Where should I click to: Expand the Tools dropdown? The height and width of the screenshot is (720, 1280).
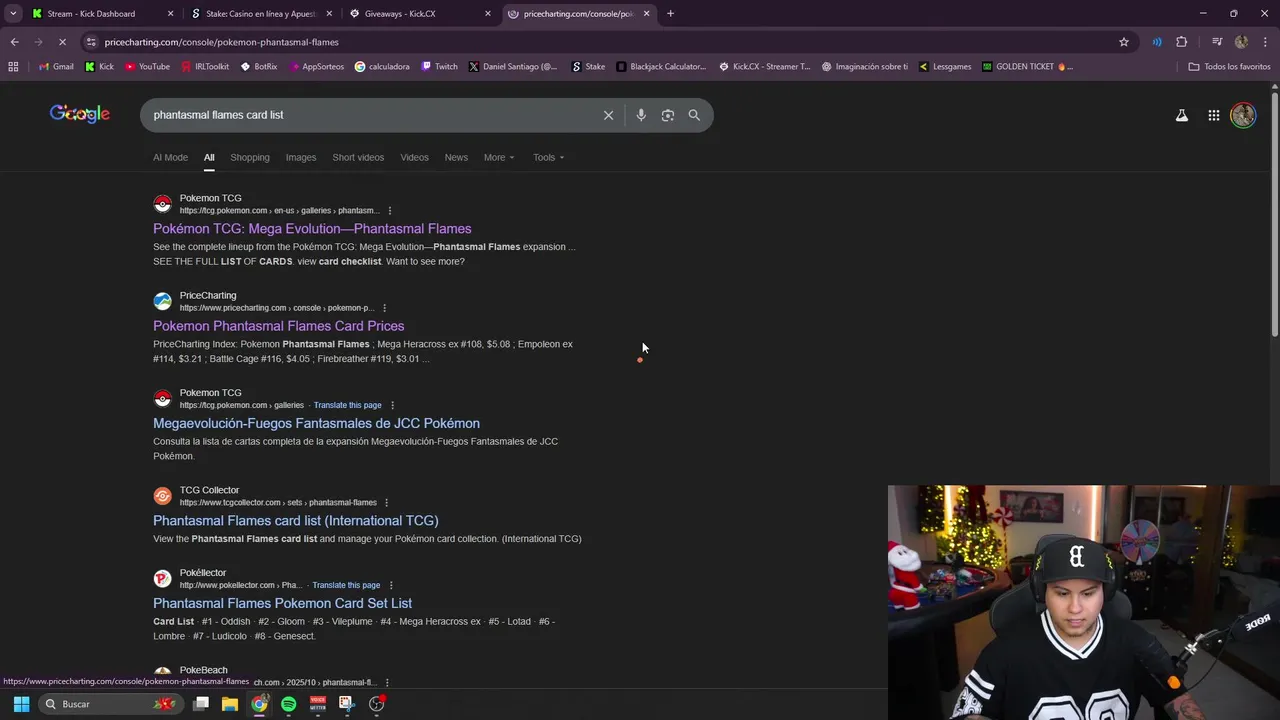pos(548,157)
